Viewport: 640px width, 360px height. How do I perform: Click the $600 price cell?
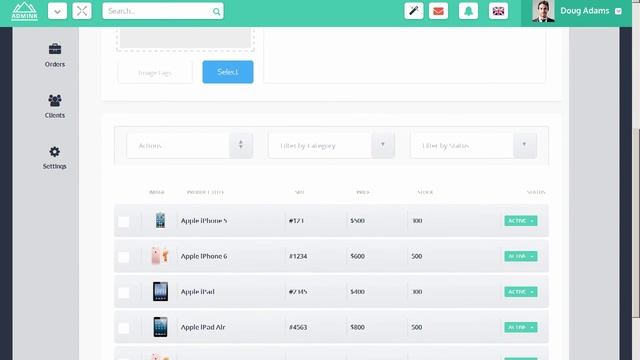point(358,256)
